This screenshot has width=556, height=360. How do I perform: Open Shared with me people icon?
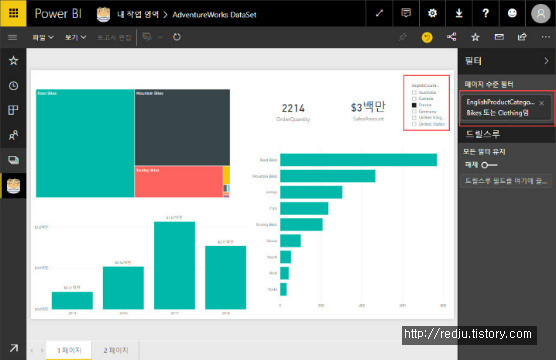pyautogui.click(x=13, y=135)
